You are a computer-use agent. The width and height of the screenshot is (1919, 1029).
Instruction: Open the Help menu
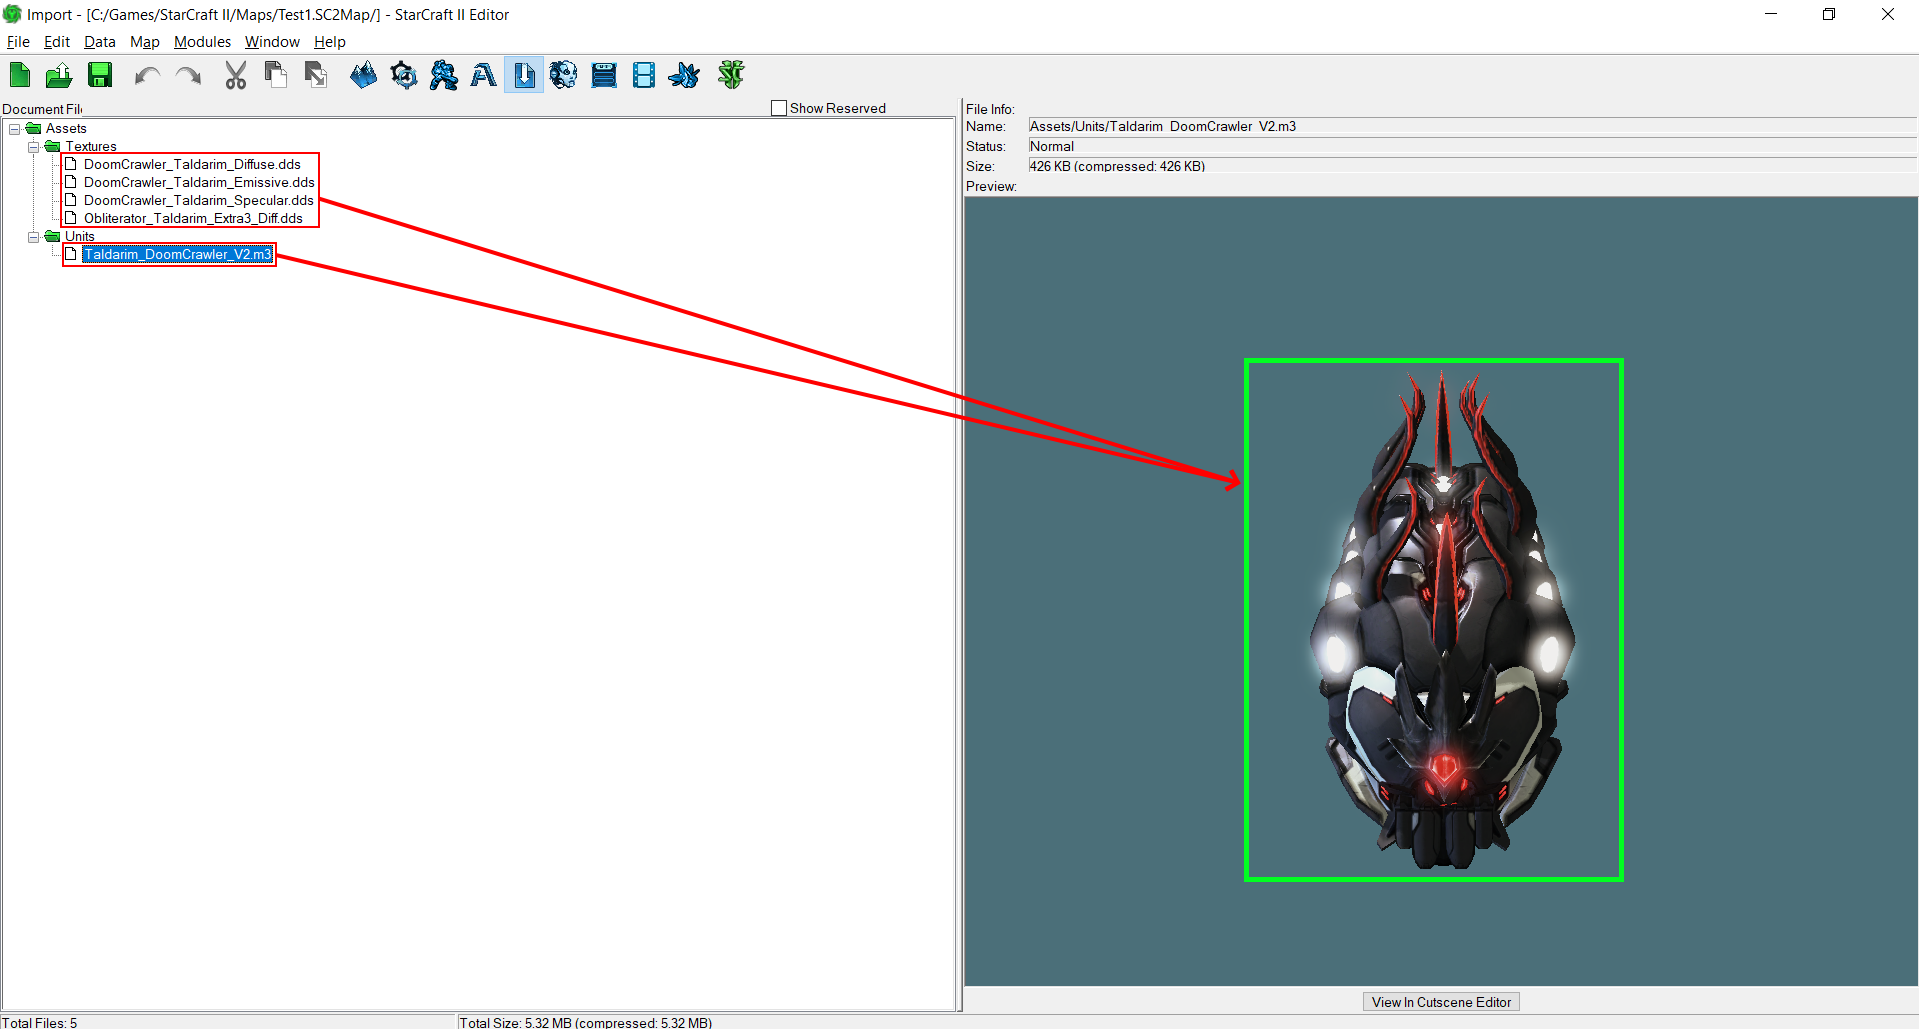[330, 42]
